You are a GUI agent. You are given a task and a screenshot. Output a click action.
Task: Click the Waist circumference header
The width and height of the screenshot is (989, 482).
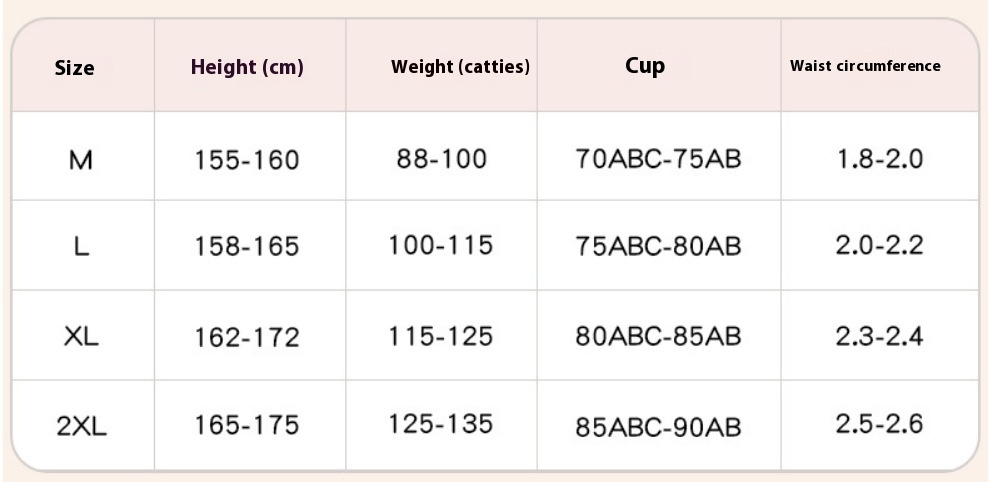pos(865,66)
